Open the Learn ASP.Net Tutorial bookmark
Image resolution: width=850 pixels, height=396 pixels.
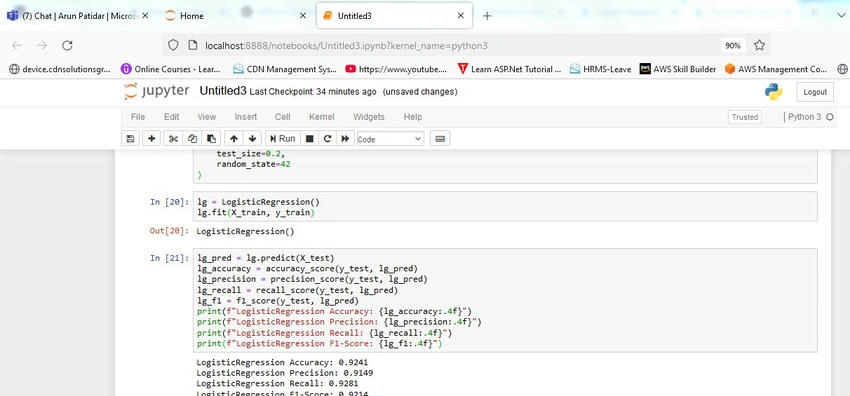point(509,69)
